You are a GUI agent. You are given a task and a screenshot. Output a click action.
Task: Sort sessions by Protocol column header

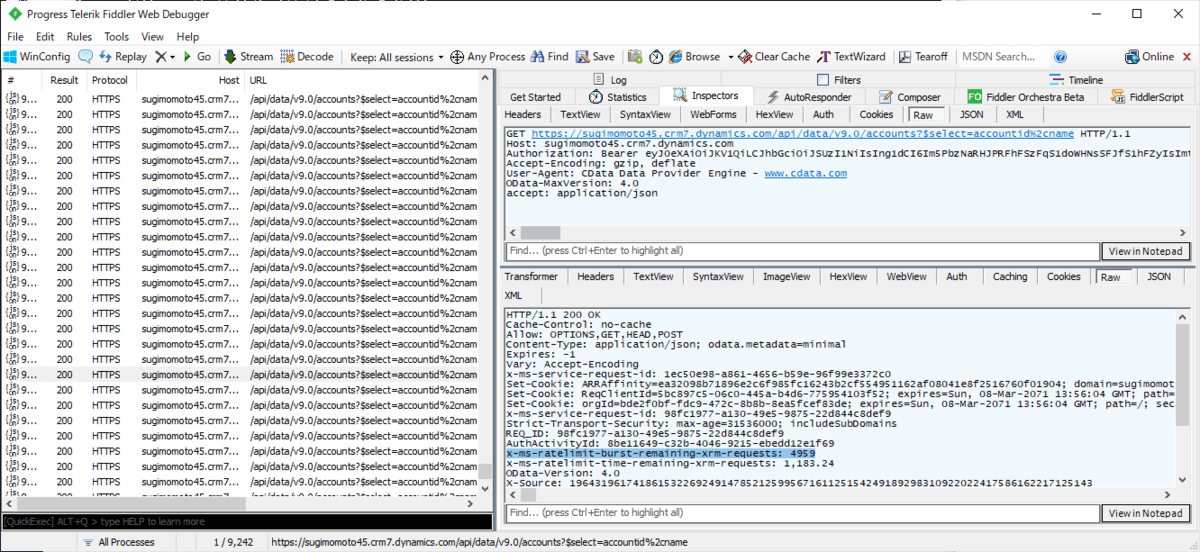click(x=110, y=80)
